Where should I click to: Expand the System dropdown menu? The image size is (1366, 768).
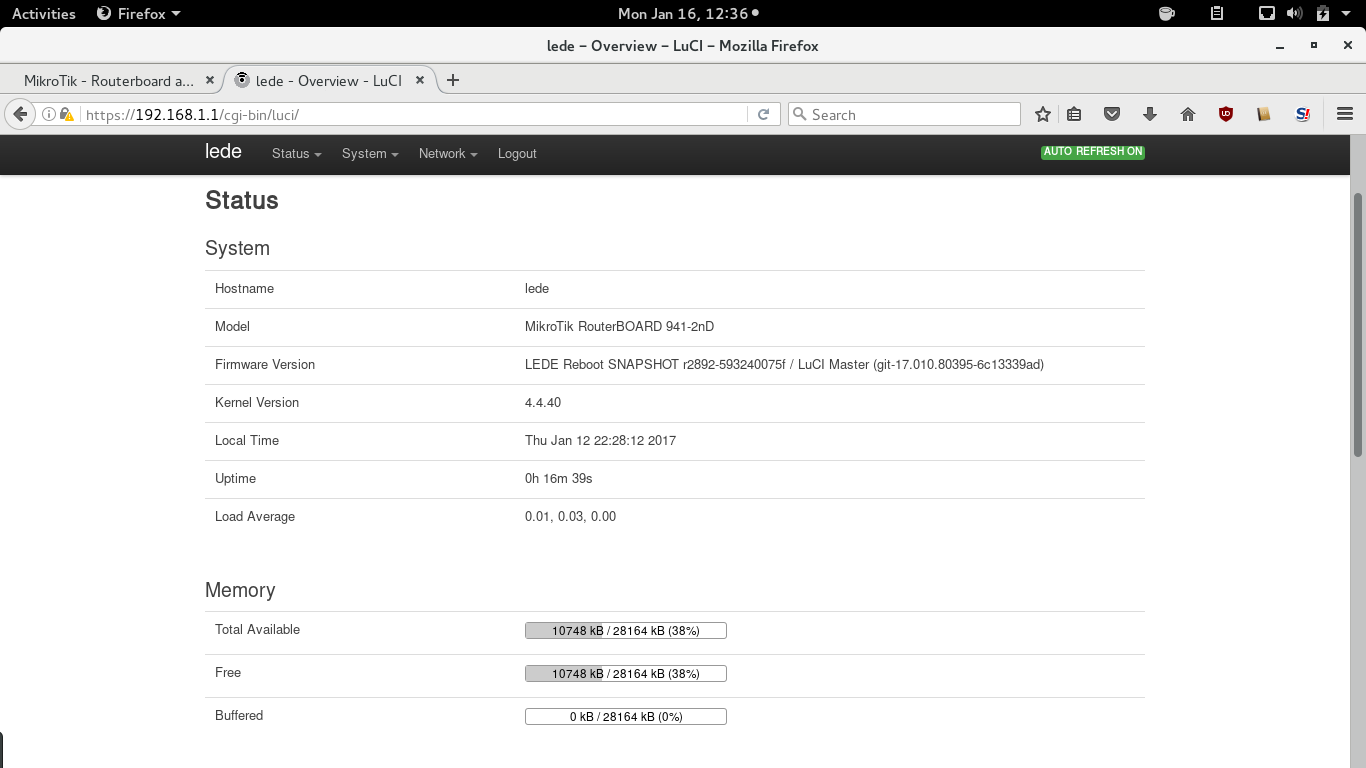pos(370,154)
